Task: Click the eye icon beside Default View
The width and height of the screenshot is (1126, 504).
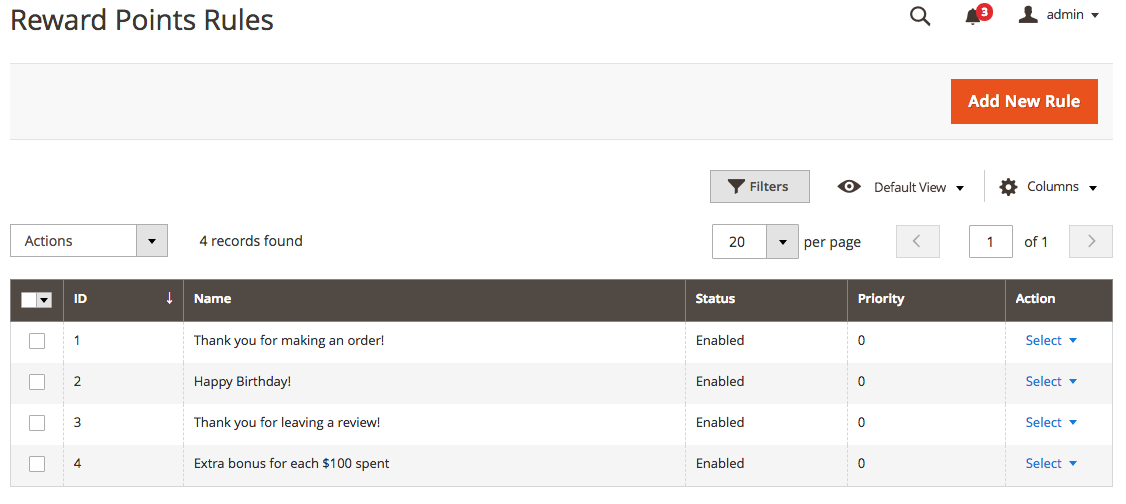Action: point(849,187)
